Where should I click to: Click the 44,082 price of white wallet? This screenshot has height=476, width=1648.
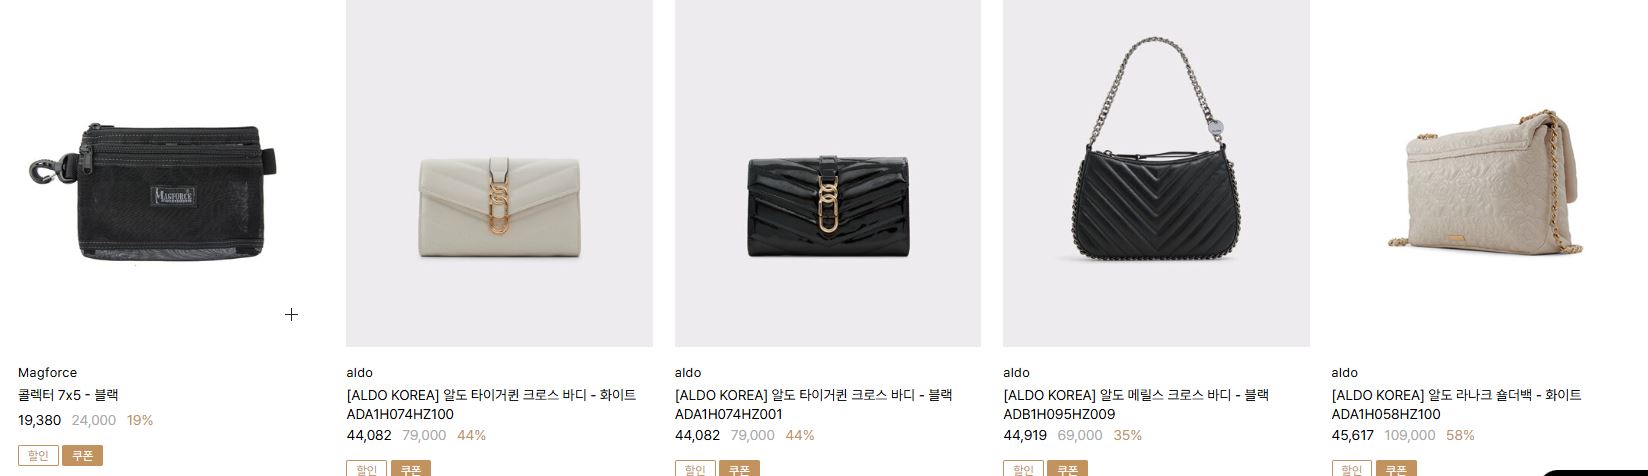click(369, 435)
